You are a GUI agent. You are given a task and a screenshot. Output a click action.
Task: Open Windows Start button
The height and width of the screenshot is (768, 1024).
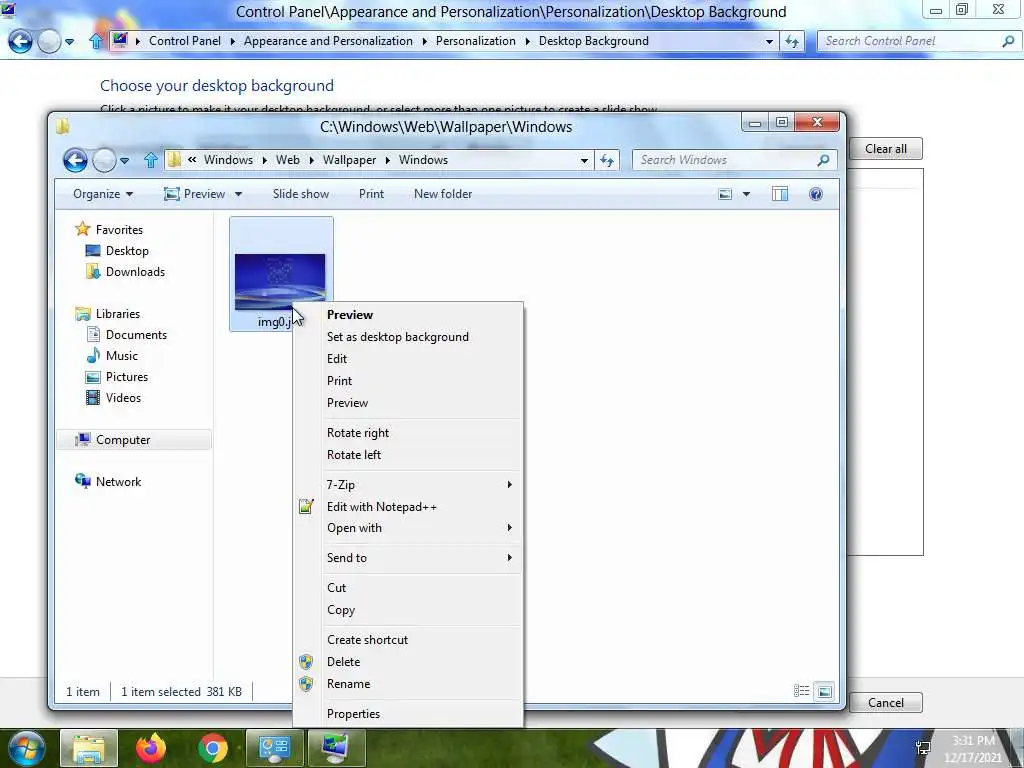coord(26,748)
